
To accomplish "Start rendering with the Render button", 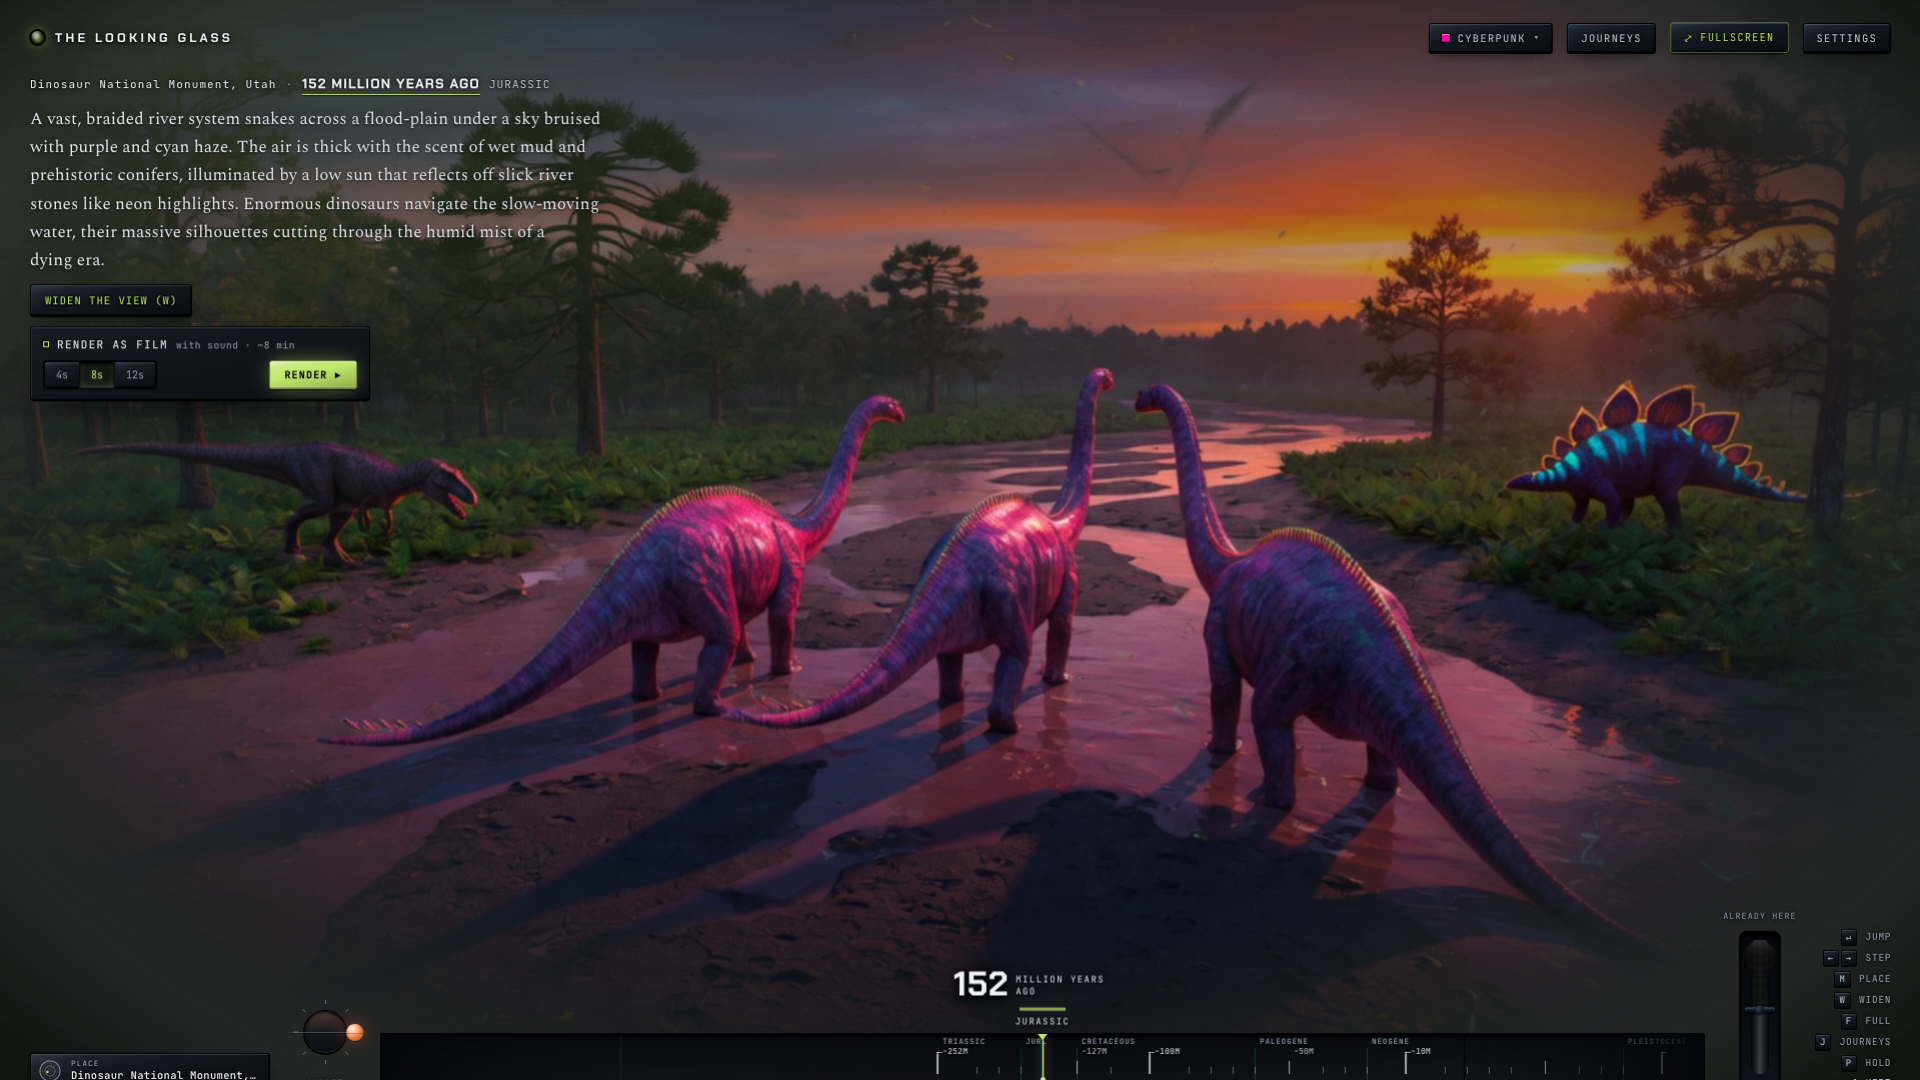I will coord(313,375).
